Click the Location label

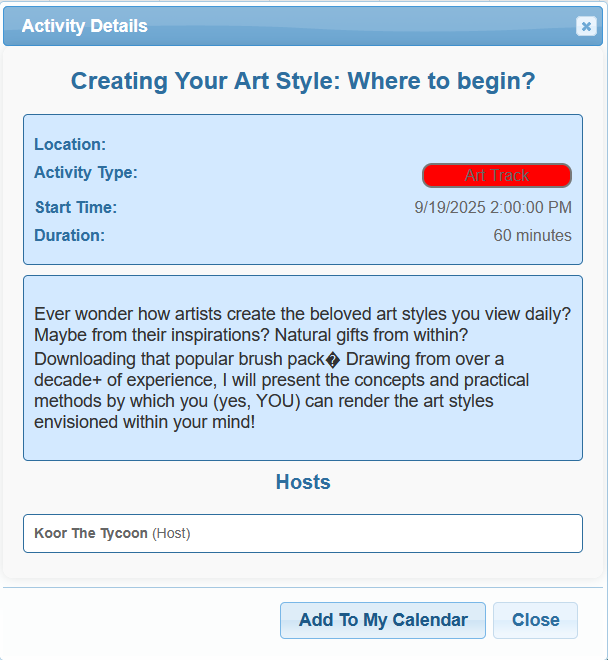click(70, 144)
